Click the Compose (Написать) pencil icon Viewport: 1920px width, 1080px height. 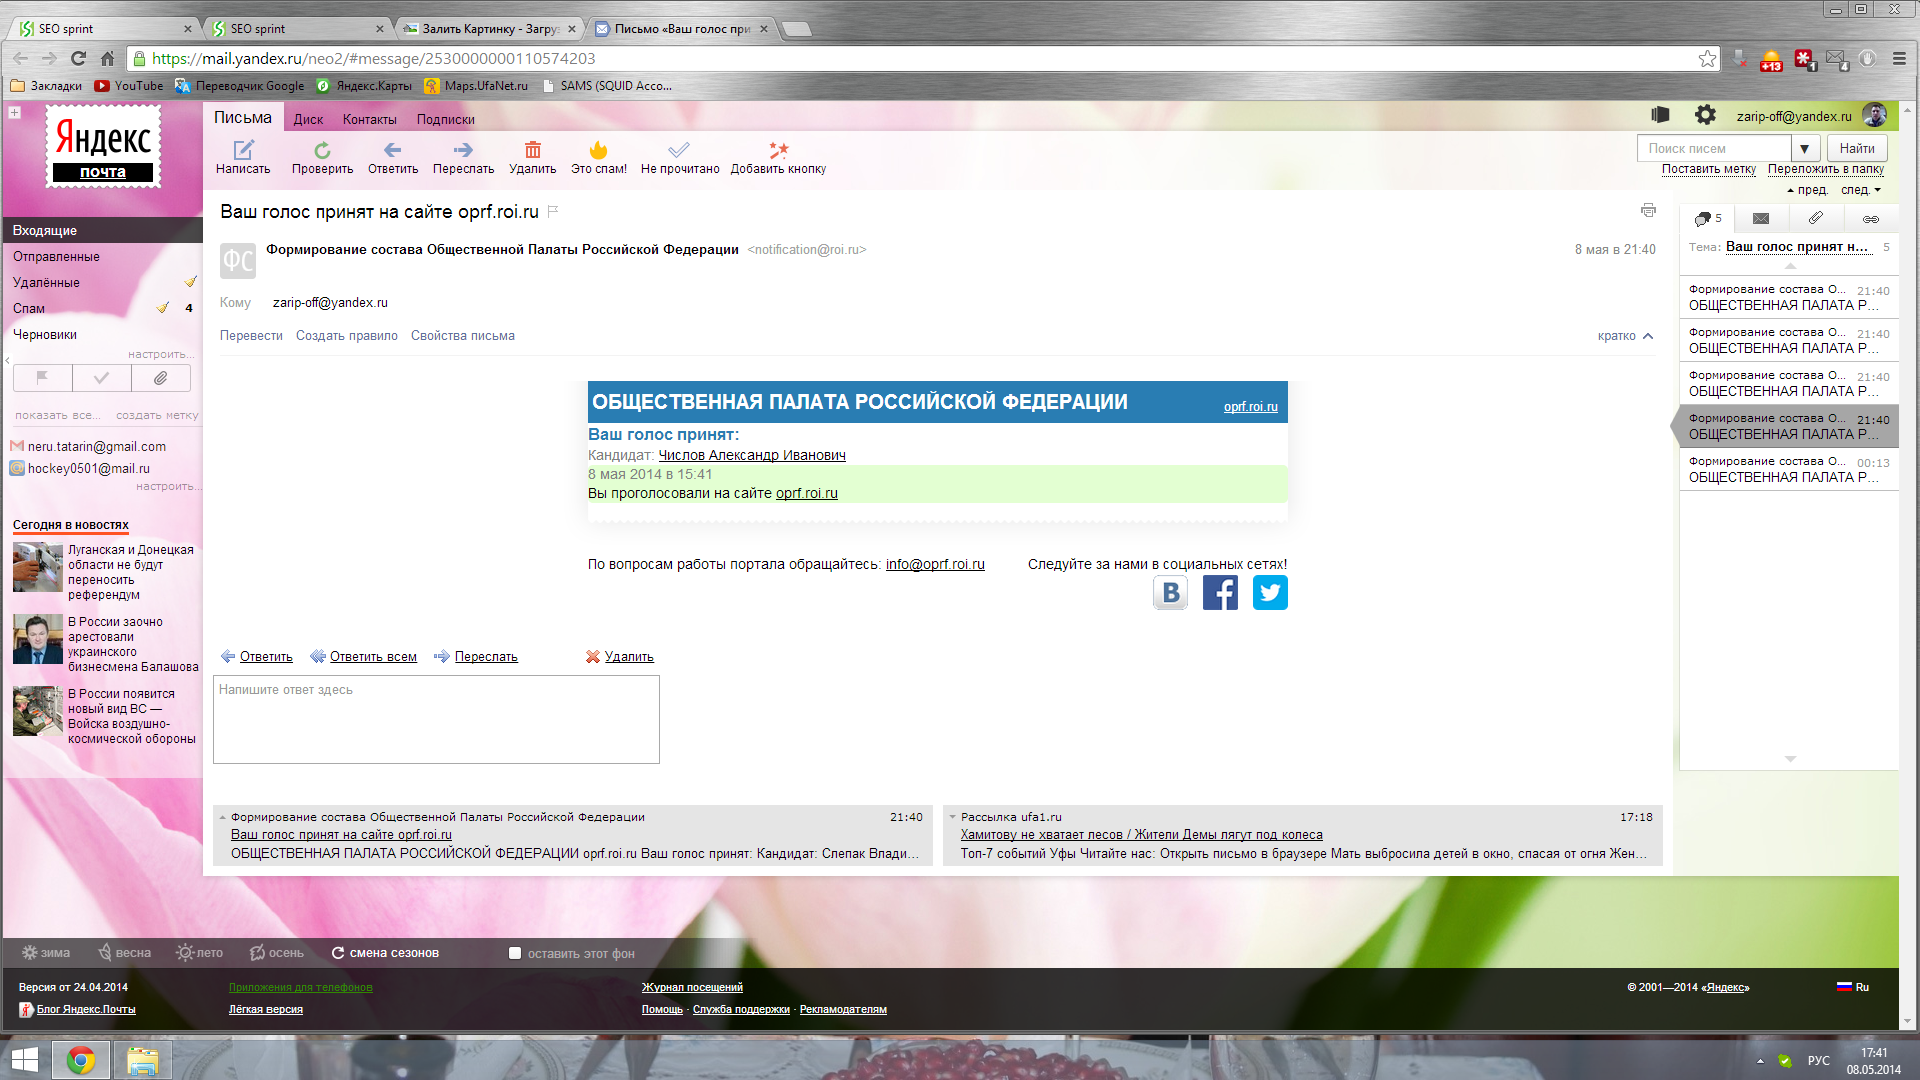pyautogui.click(x=243, y=150)
